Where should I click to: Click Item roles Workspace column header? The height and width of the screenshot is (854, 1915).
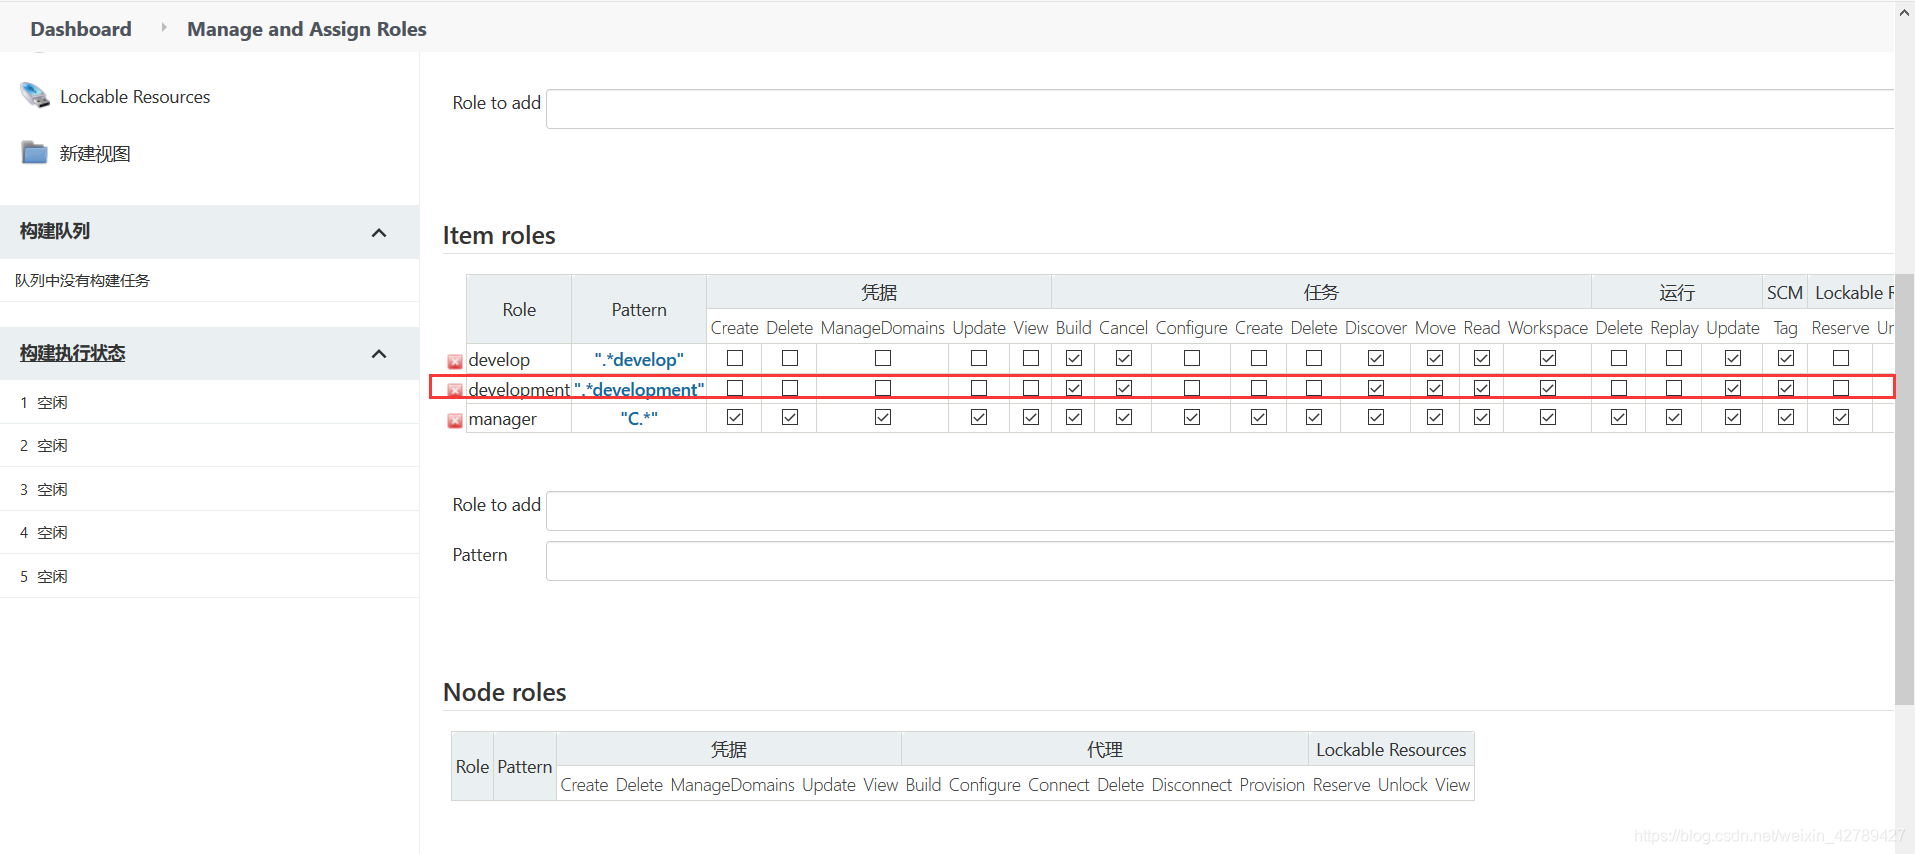point(1548,328)
